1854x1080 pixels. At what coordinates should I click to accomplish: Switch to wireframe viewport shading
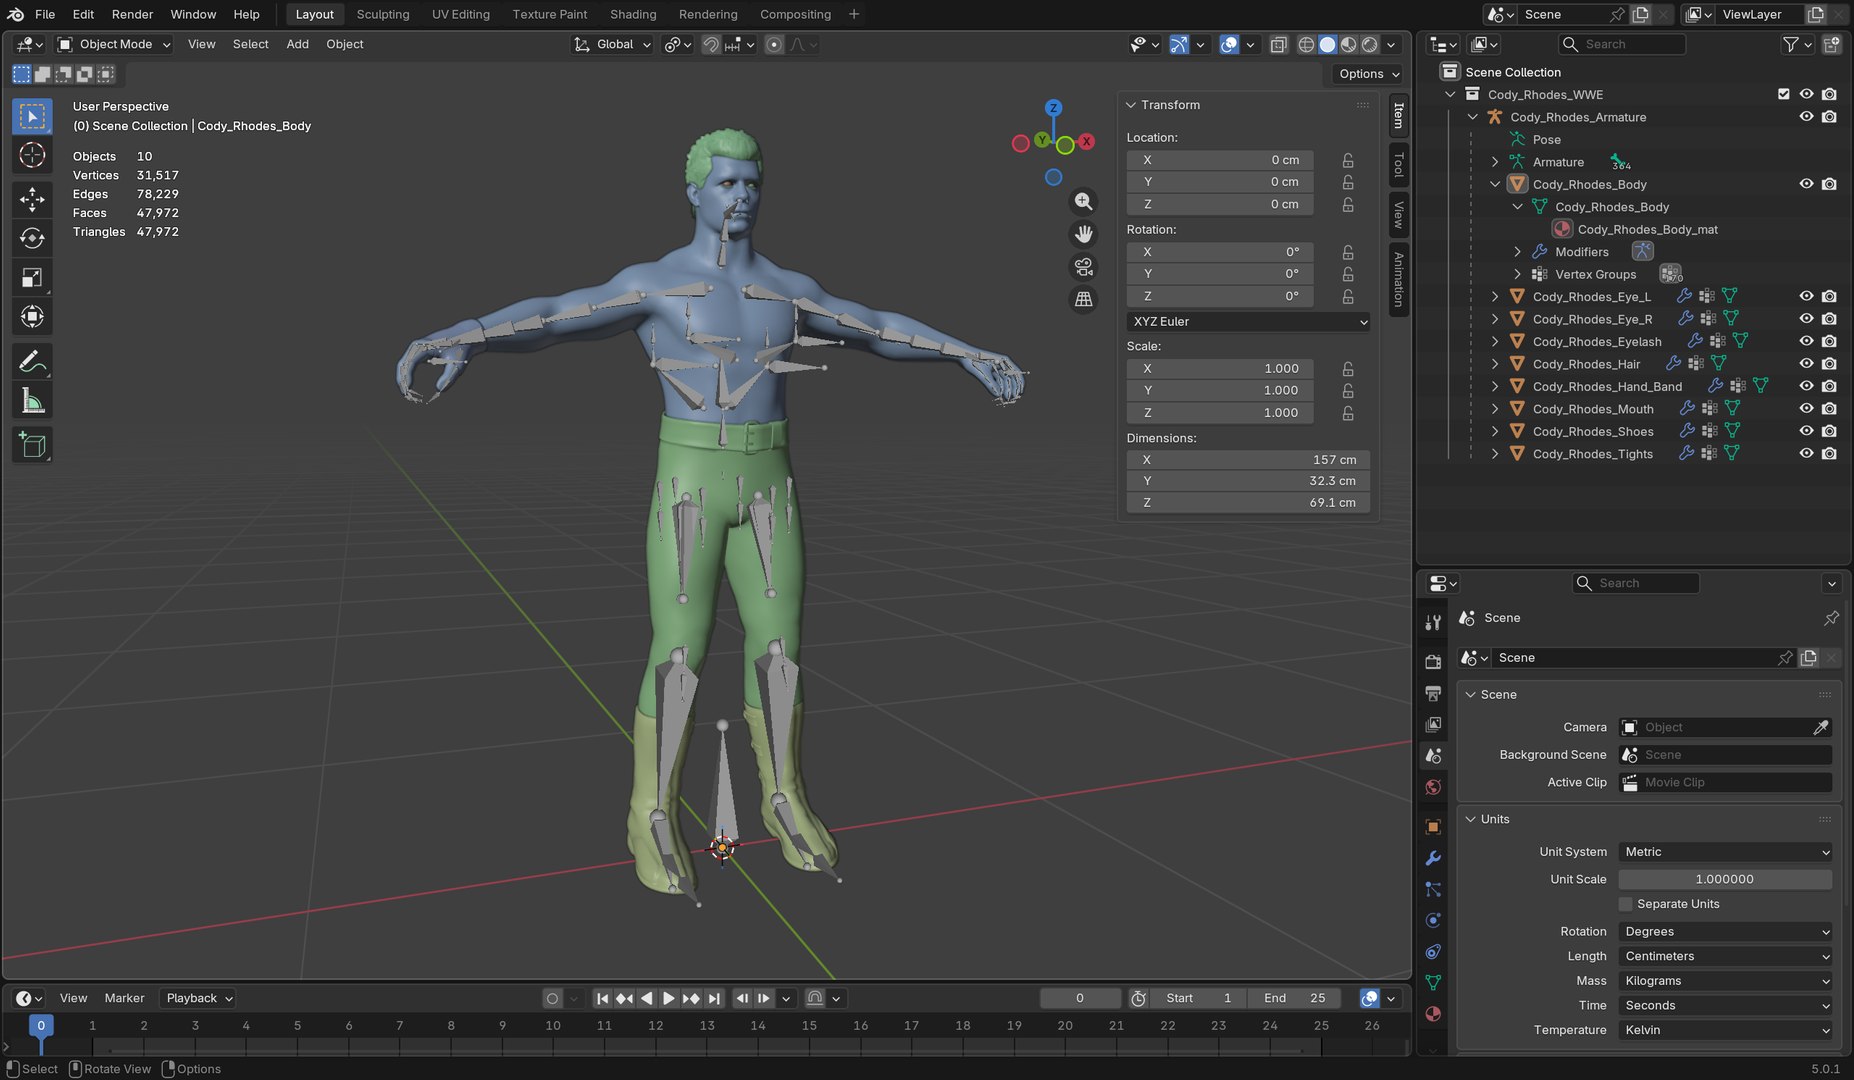(x=1306, y=44)
